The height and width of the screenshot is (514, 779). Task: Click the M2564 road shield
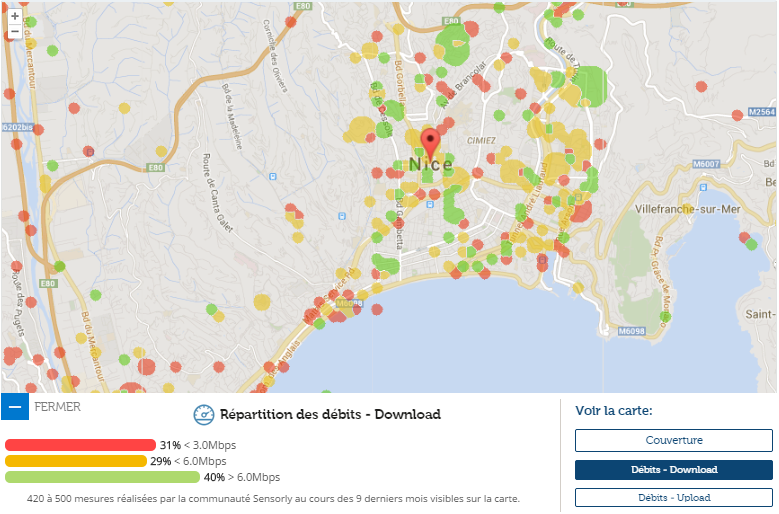click(x=762, y=113)
